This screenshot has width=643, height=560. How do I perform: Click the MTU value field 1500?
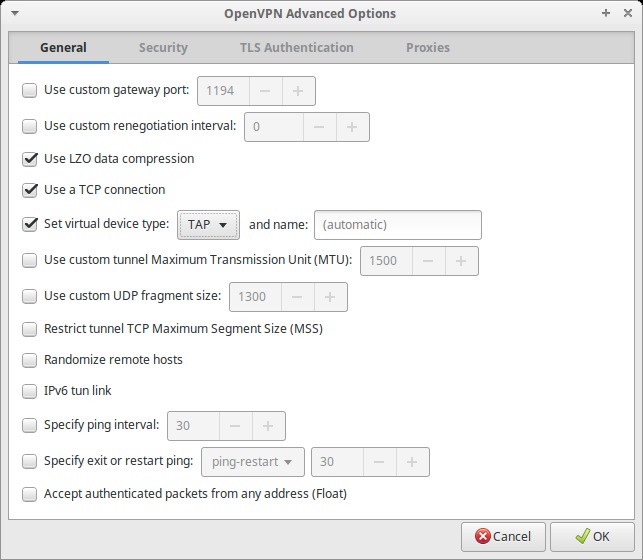[x=386, y=261]
